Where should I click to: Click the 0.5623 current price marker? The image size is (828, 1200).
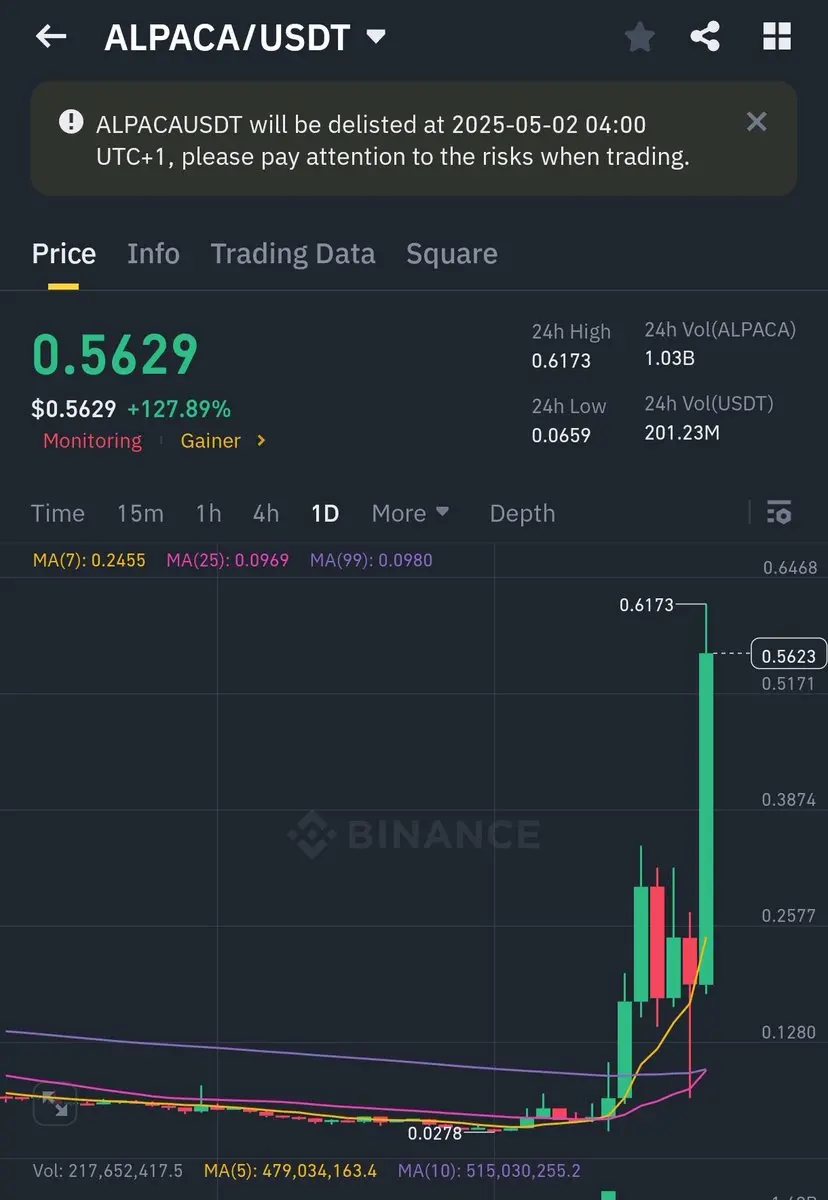point(789,656)
